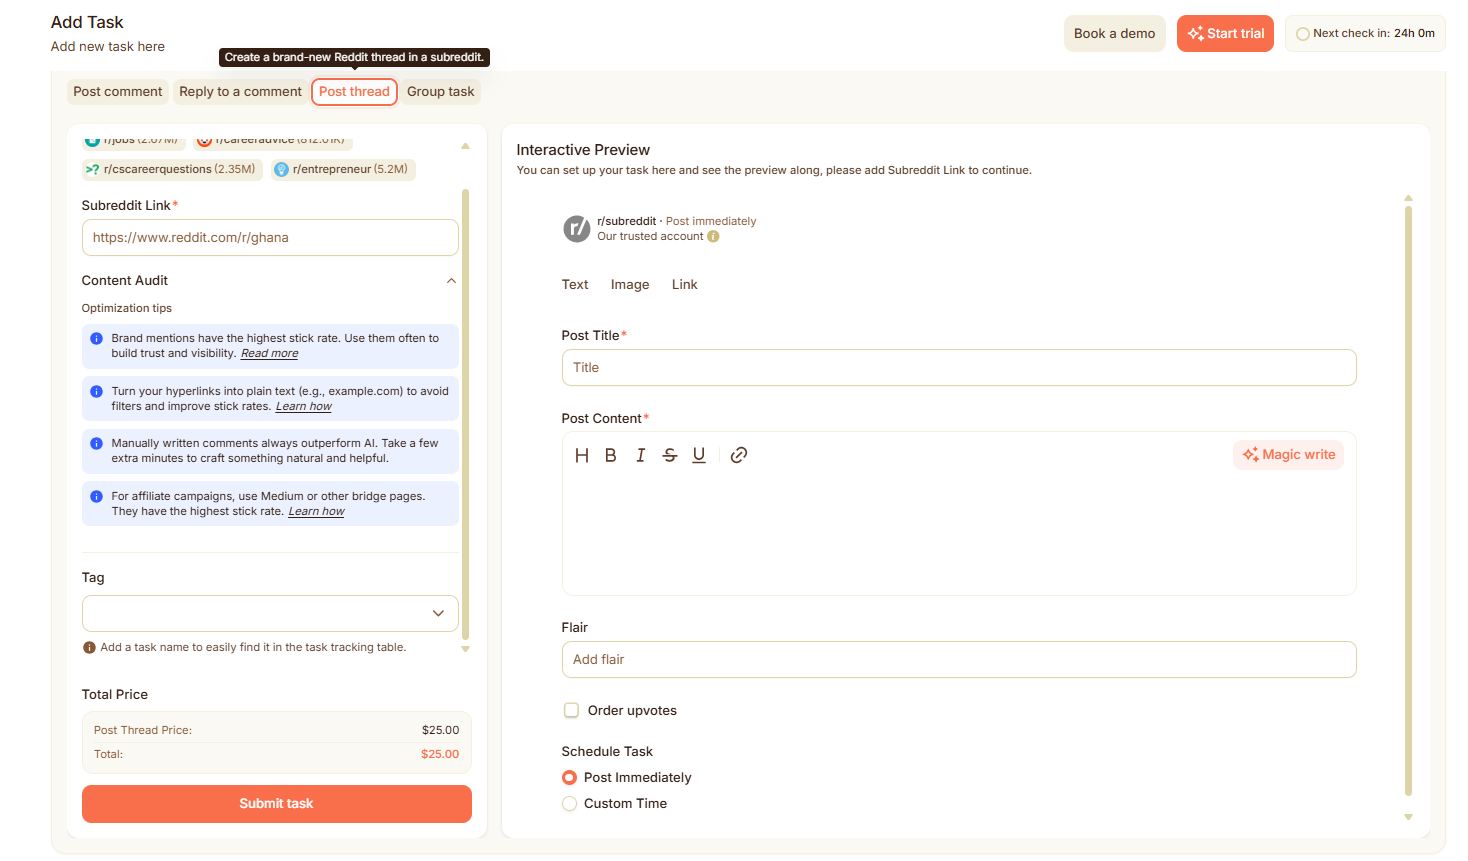
Task: Click the left panel scroll up arrow
Action: coord(465,146)
